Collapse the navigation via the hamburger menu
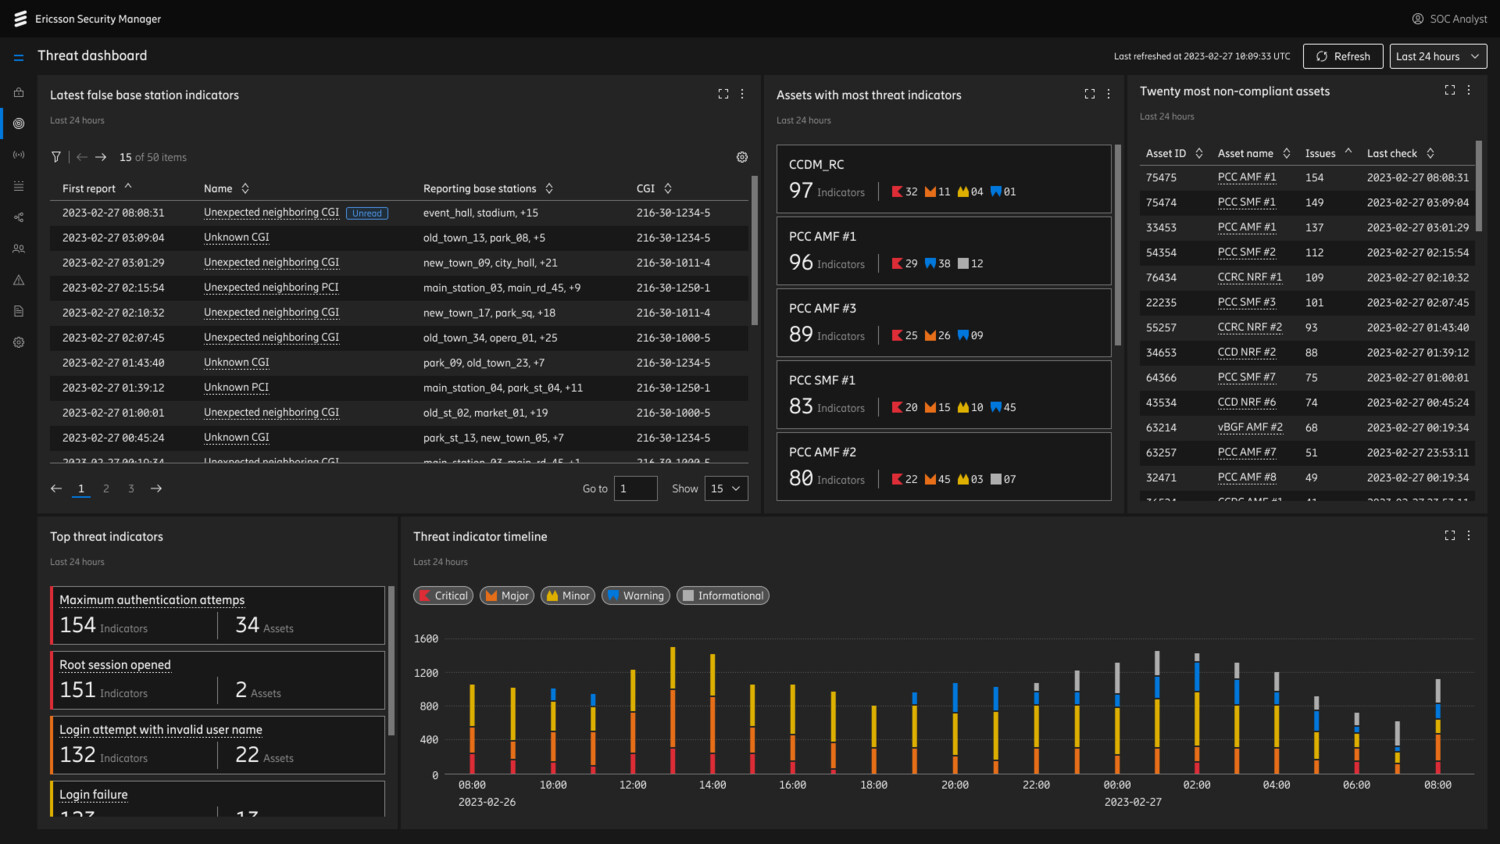The height and width of the screenshot is (844, 1500). coord(18,56)
